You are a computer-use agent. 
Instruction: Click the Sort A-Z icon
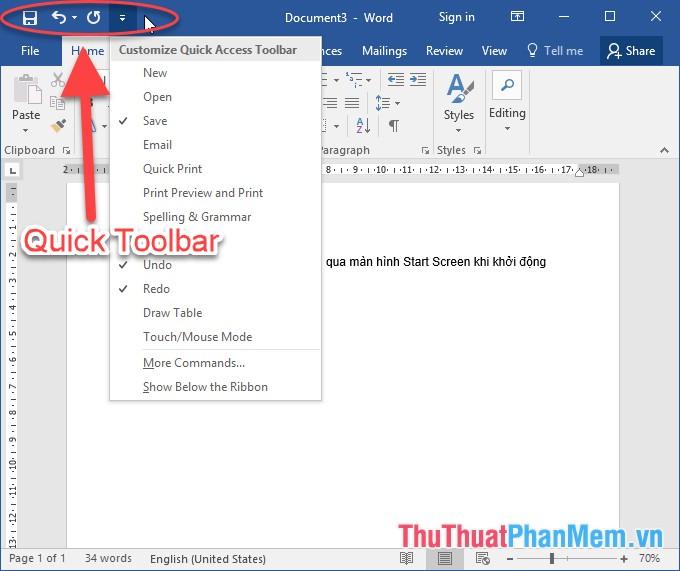click(x=363, y=126)
